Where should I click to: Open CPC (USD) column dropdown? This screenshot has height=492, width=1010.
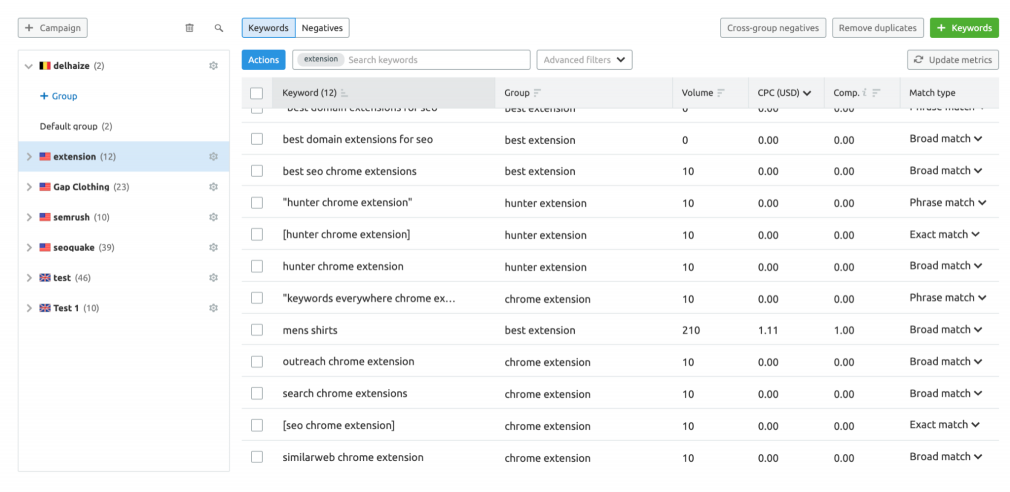point(807,93)
